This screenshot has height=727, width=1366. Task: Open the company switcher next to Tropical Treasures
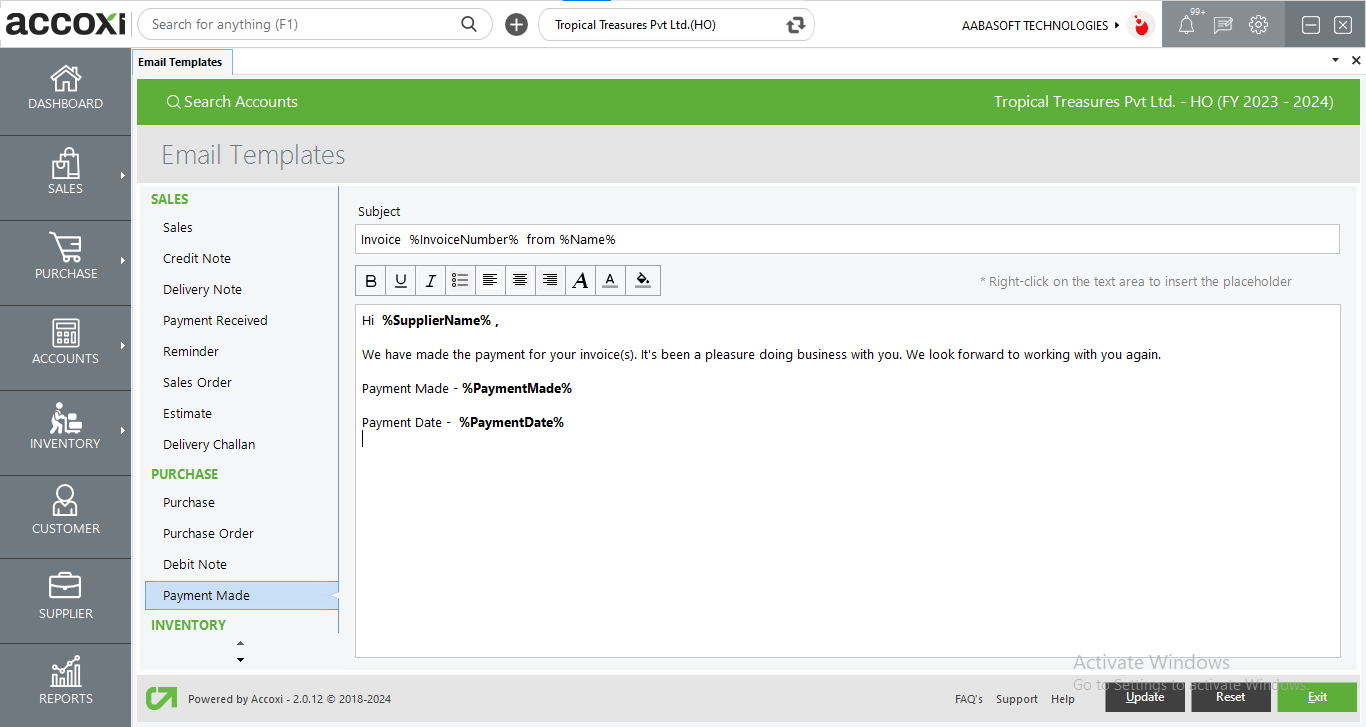point(793,24)
